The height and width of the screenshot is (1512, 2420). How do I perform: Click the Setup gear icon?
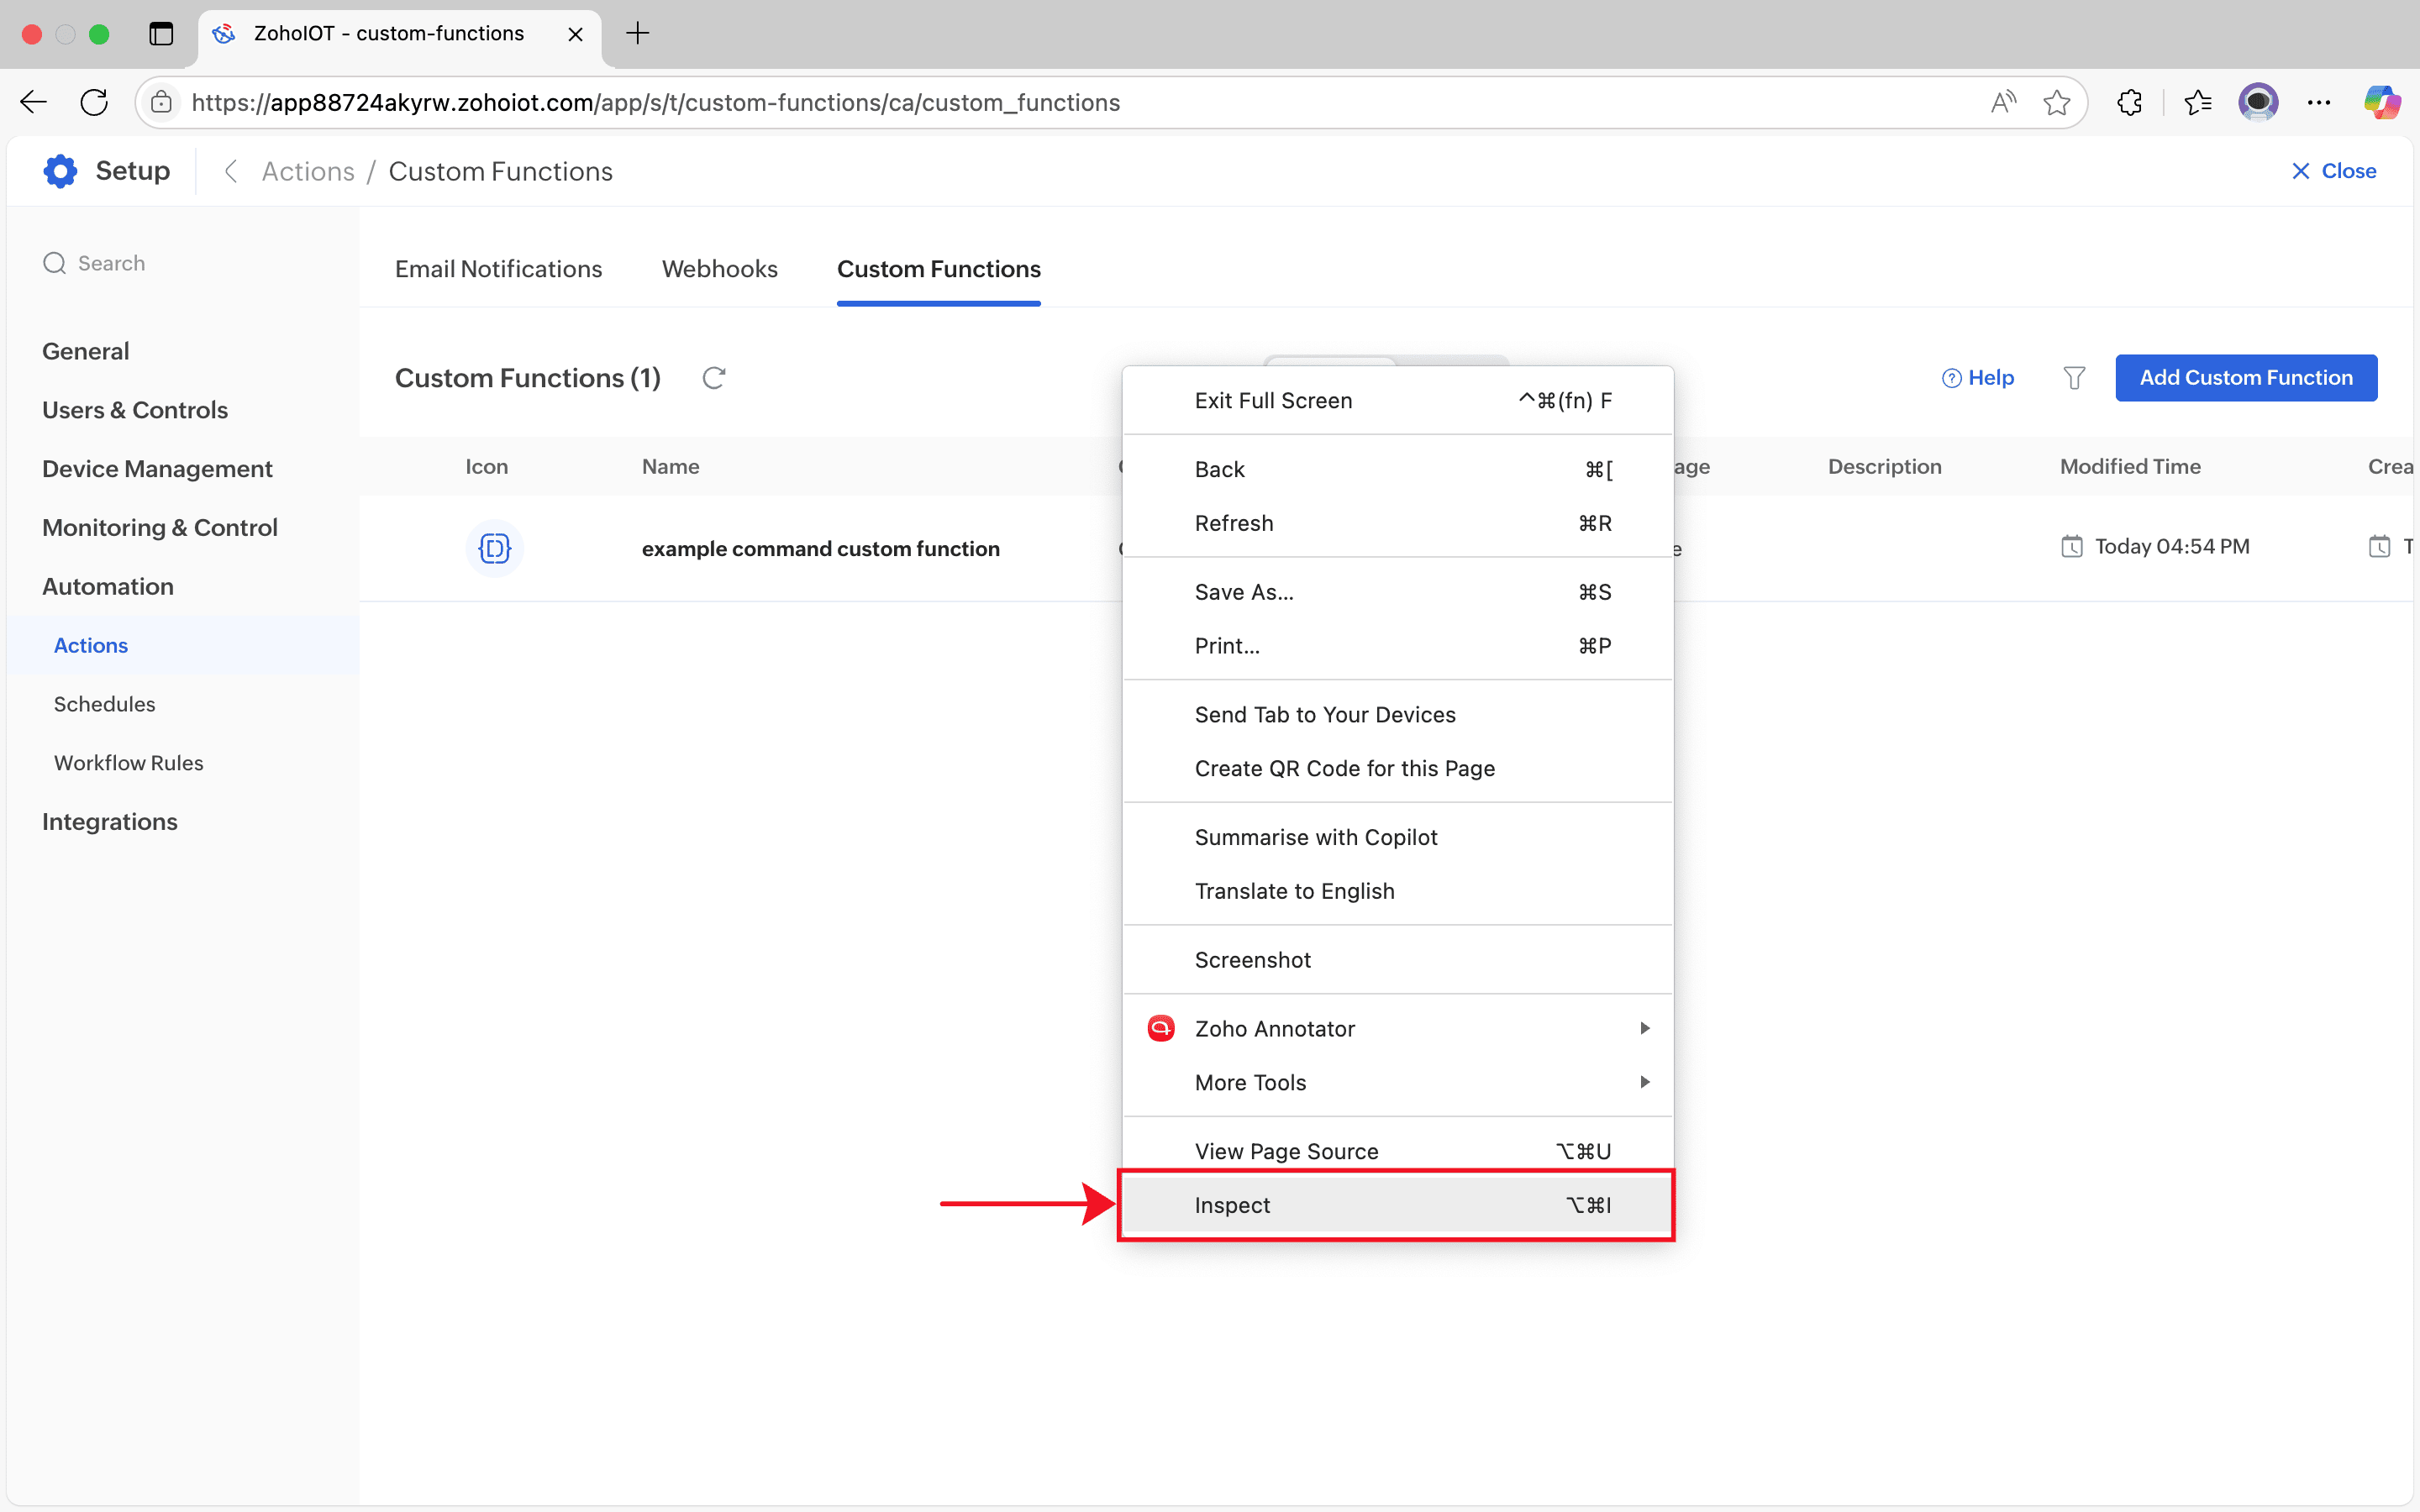click(x=60, y=171)
